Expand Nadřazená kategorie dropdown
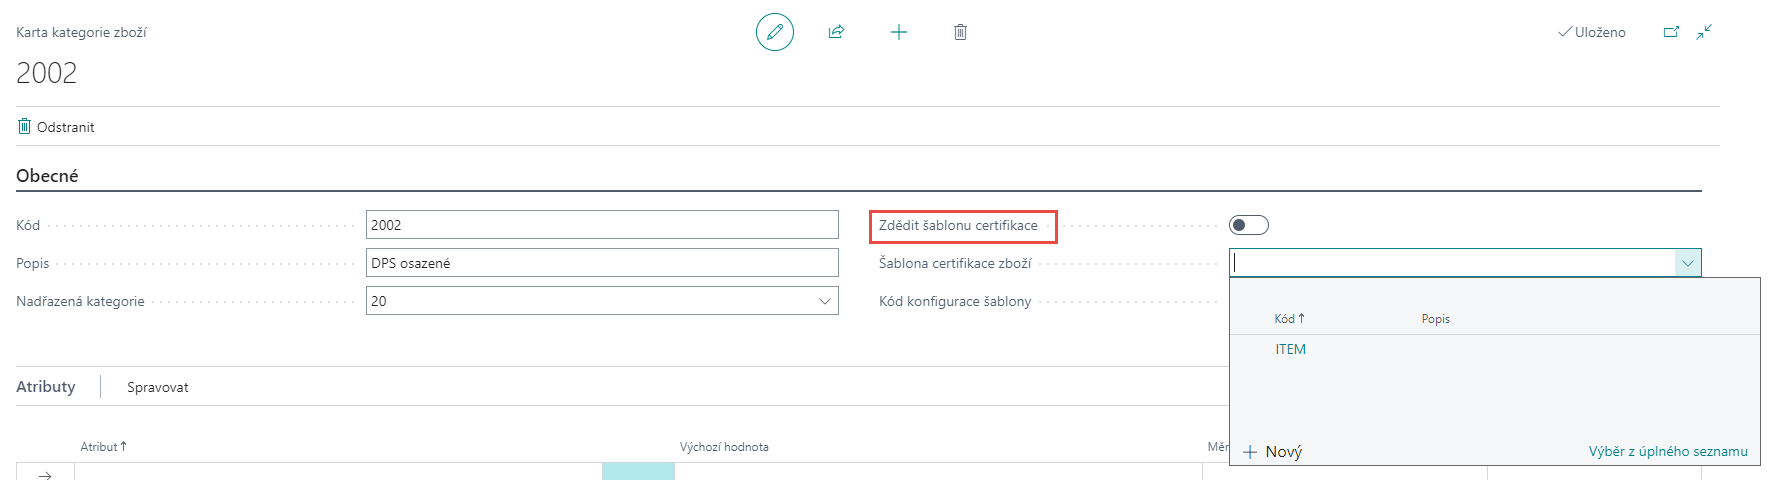Image resolution: width=1768 pixels, height=480 pixels. coord(825,301)
